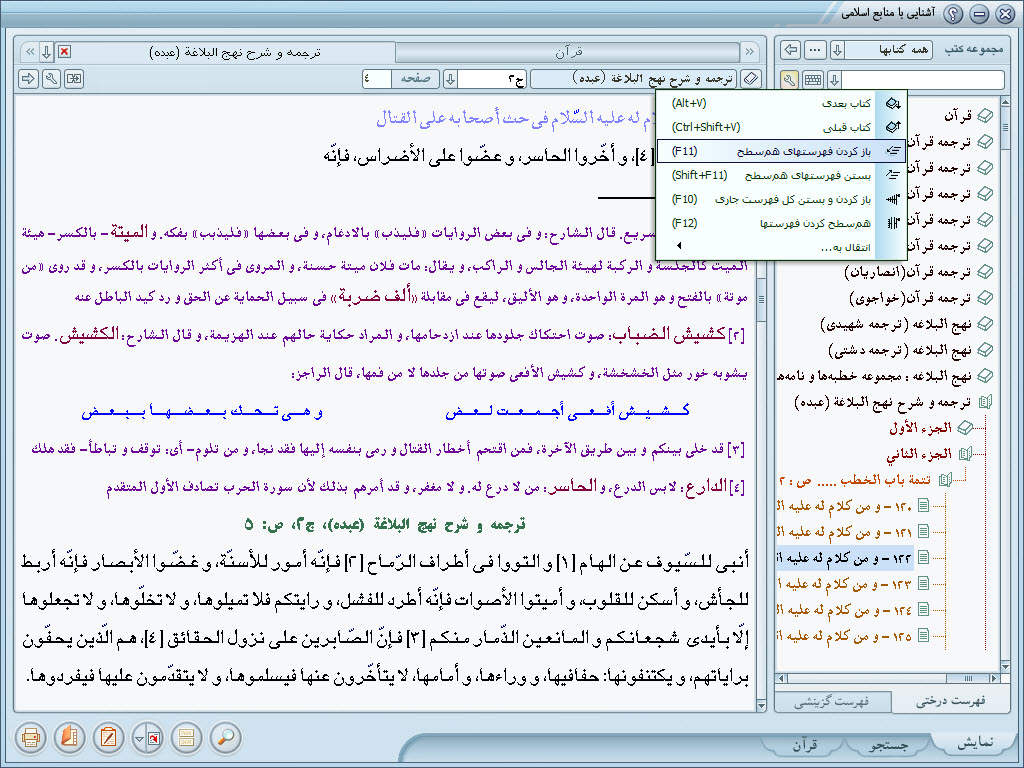Click the magnifier search icon at bottom left
The height and width of the screenshot is (768, 1024).
[227, 738]
